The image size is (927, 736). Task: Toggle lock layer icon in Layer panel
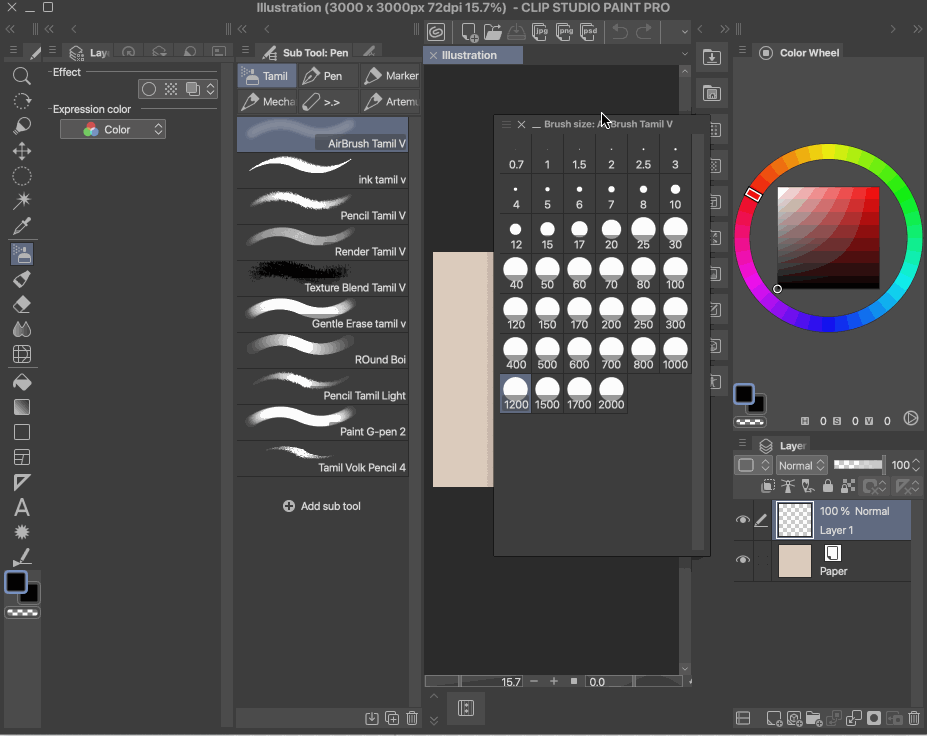point(828,487)
